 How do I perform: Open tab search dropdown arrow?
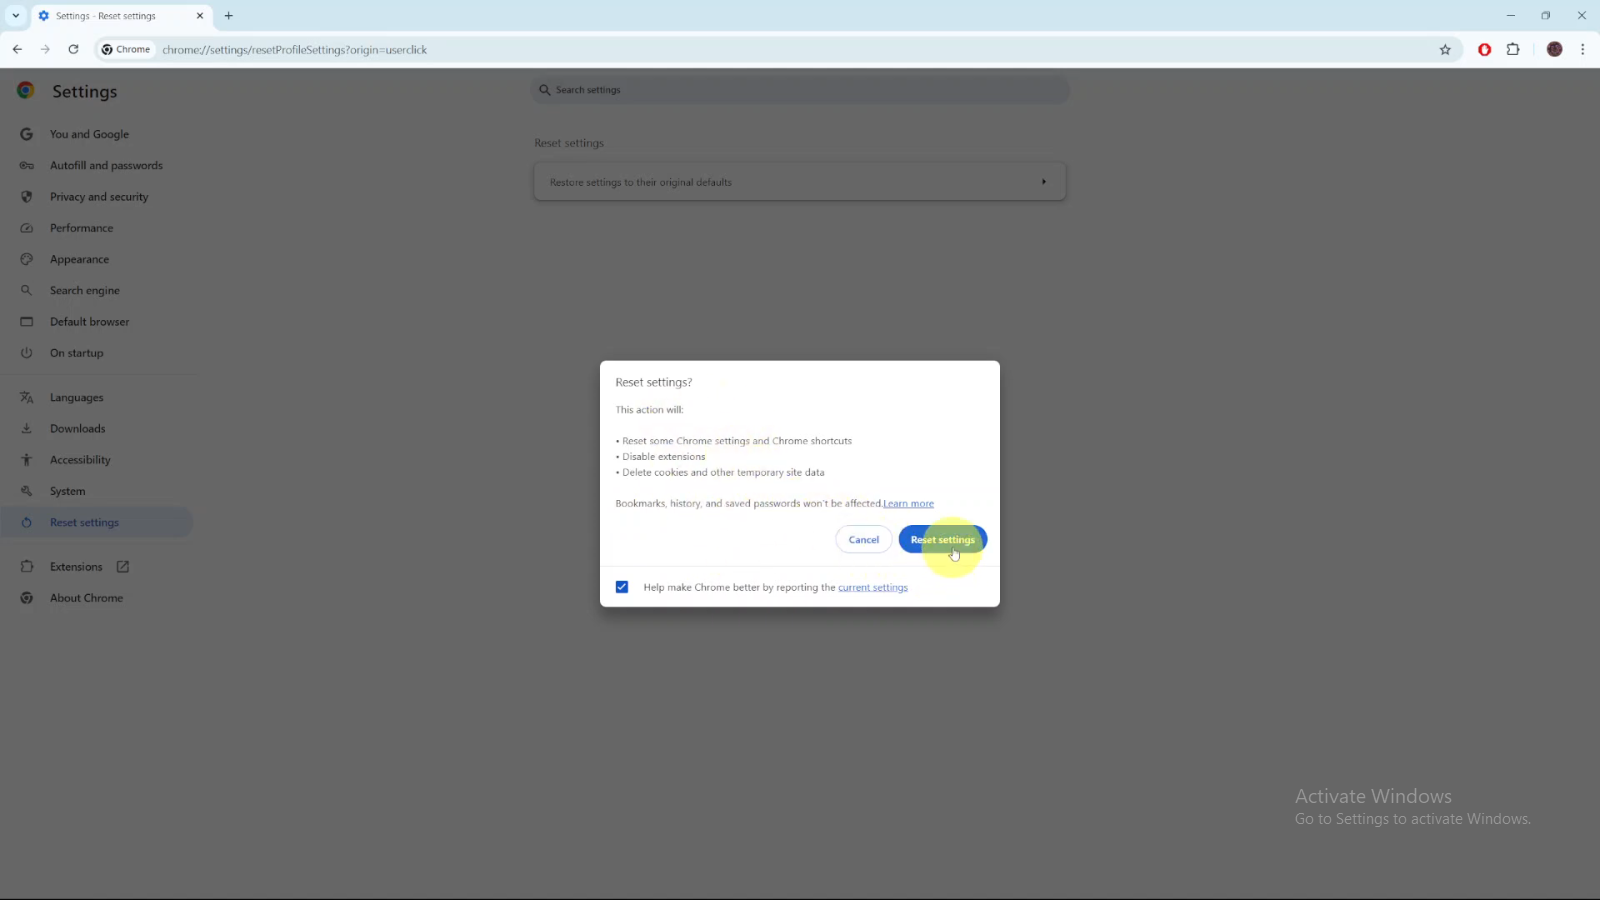pyautogui.click(x=15, y=16)
